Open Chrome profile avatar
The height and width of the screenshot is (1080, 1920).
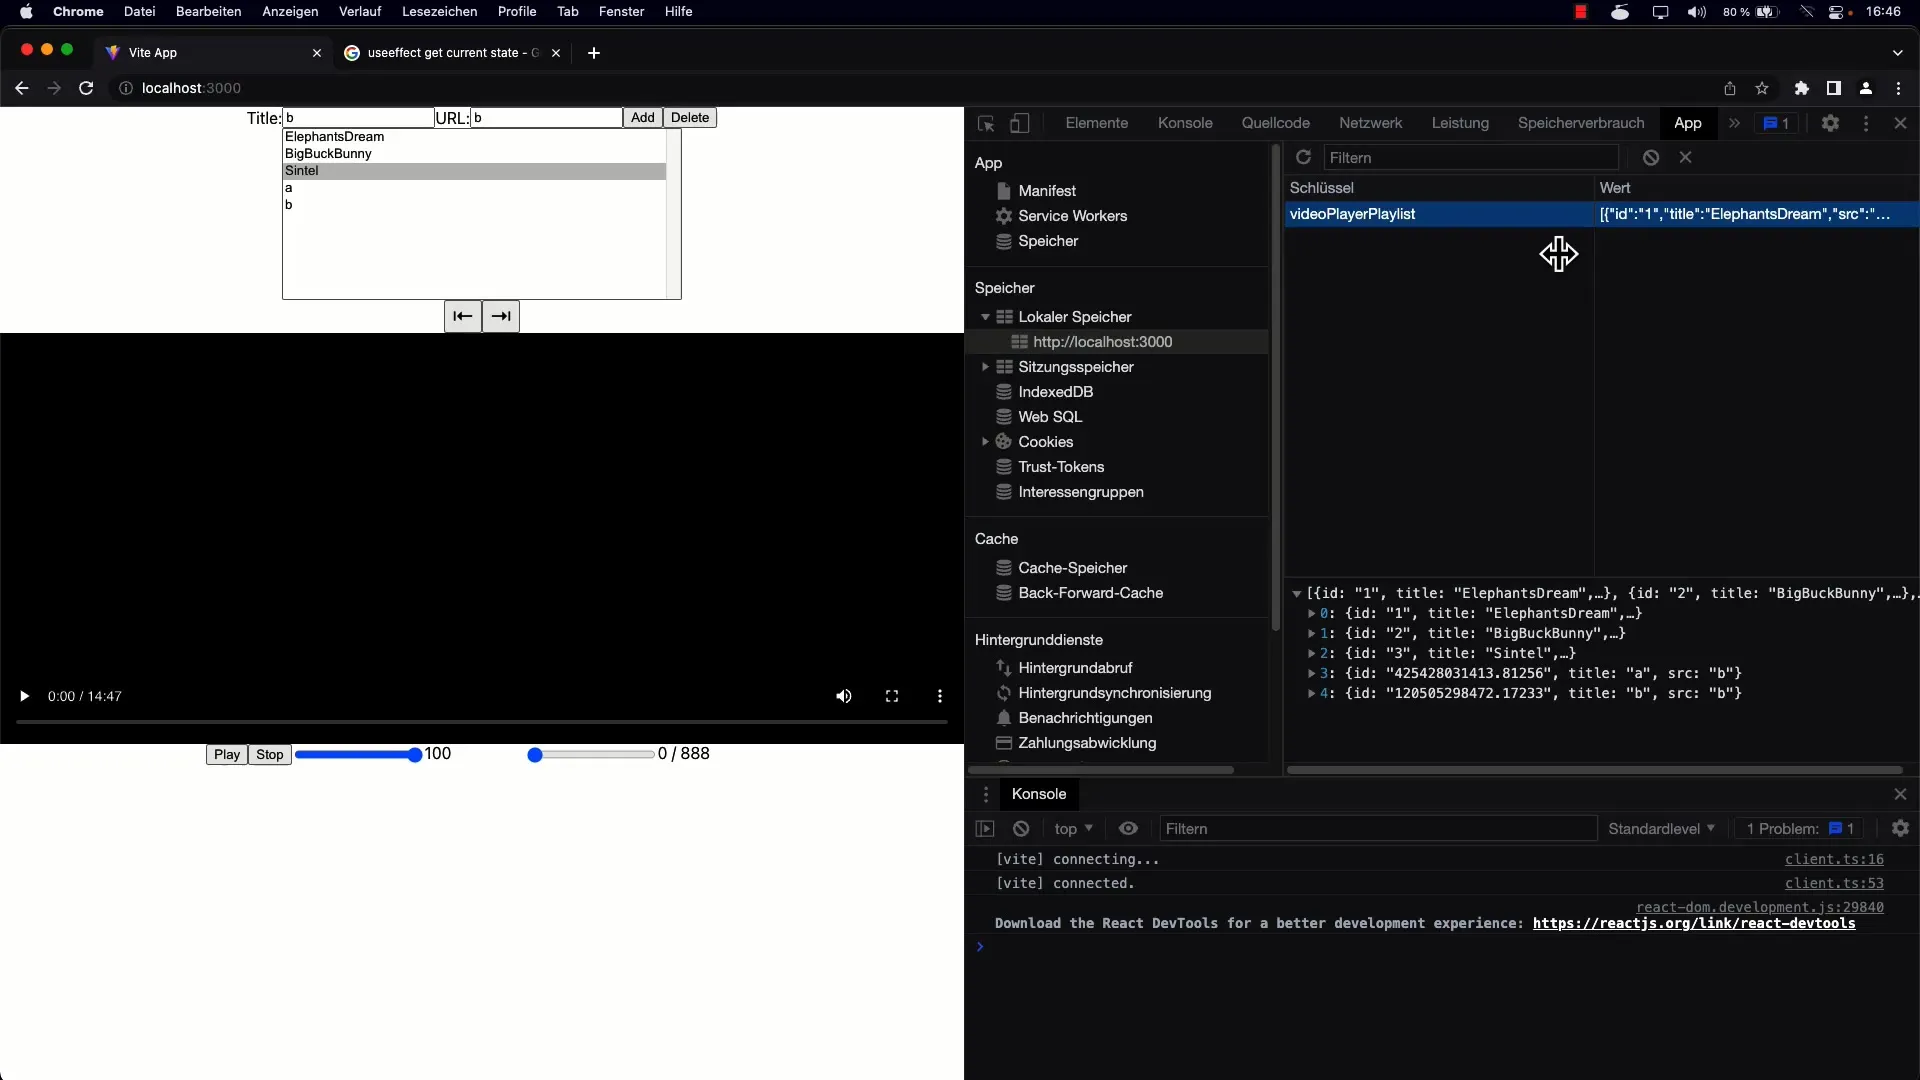point(1866,88)
